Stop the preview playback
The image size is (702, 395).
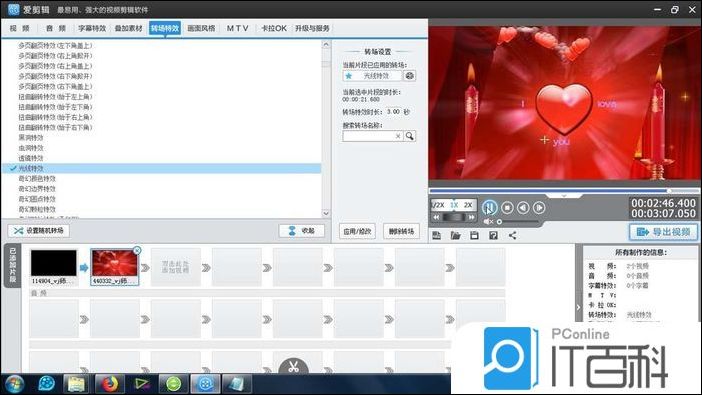pos(507,207)
